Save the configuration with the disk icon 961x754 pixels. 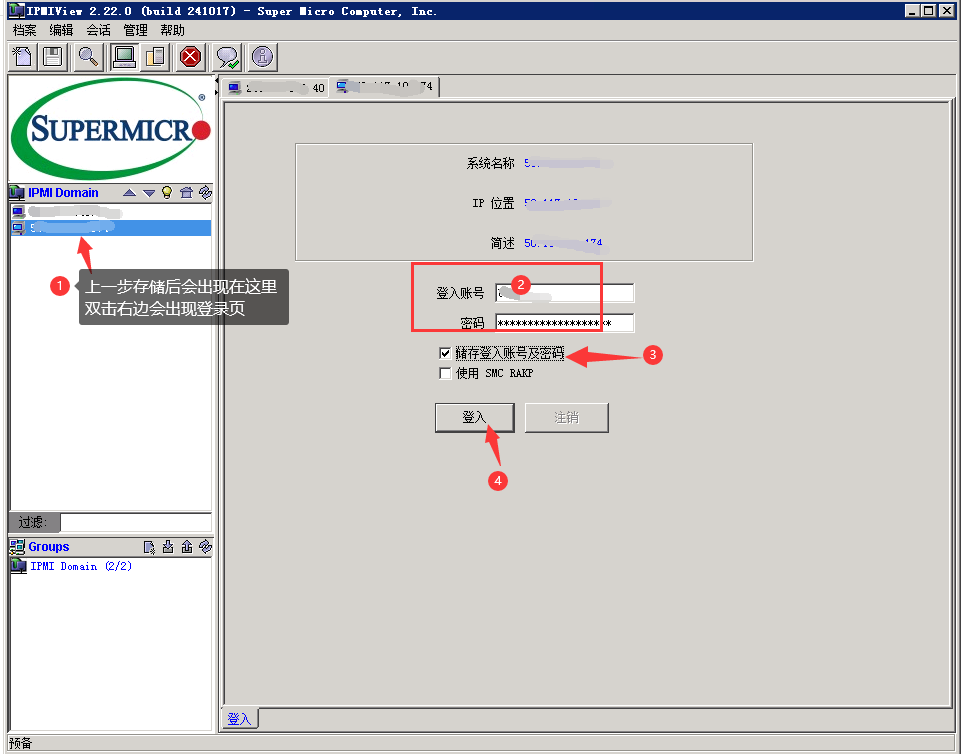[x=53, y=56]
